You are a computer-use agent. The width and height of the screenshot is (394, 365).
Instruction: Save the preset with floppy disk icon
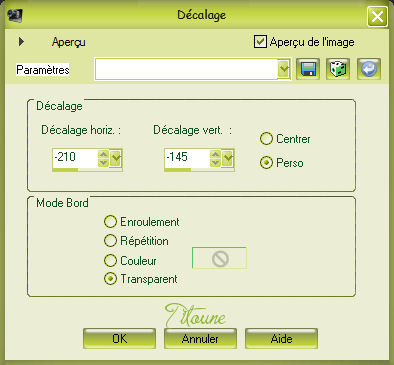pos(308,69)
